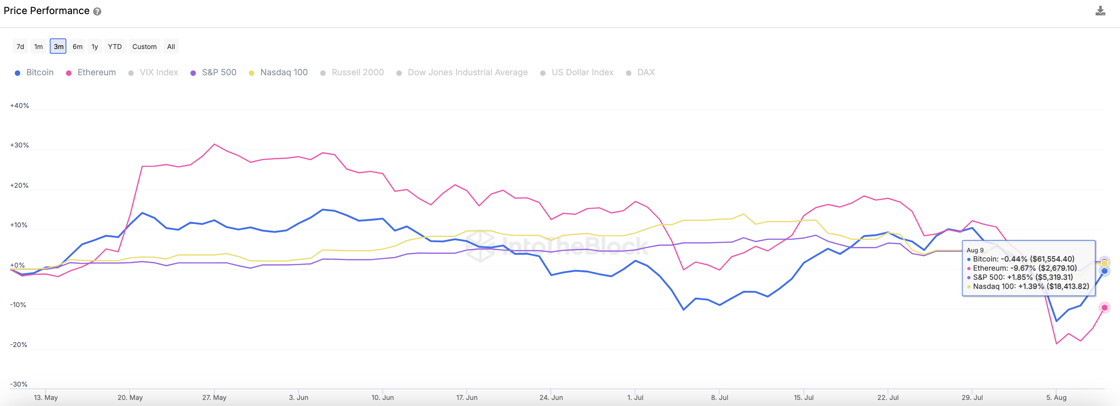Open the Custom date range

coord(144,47)
